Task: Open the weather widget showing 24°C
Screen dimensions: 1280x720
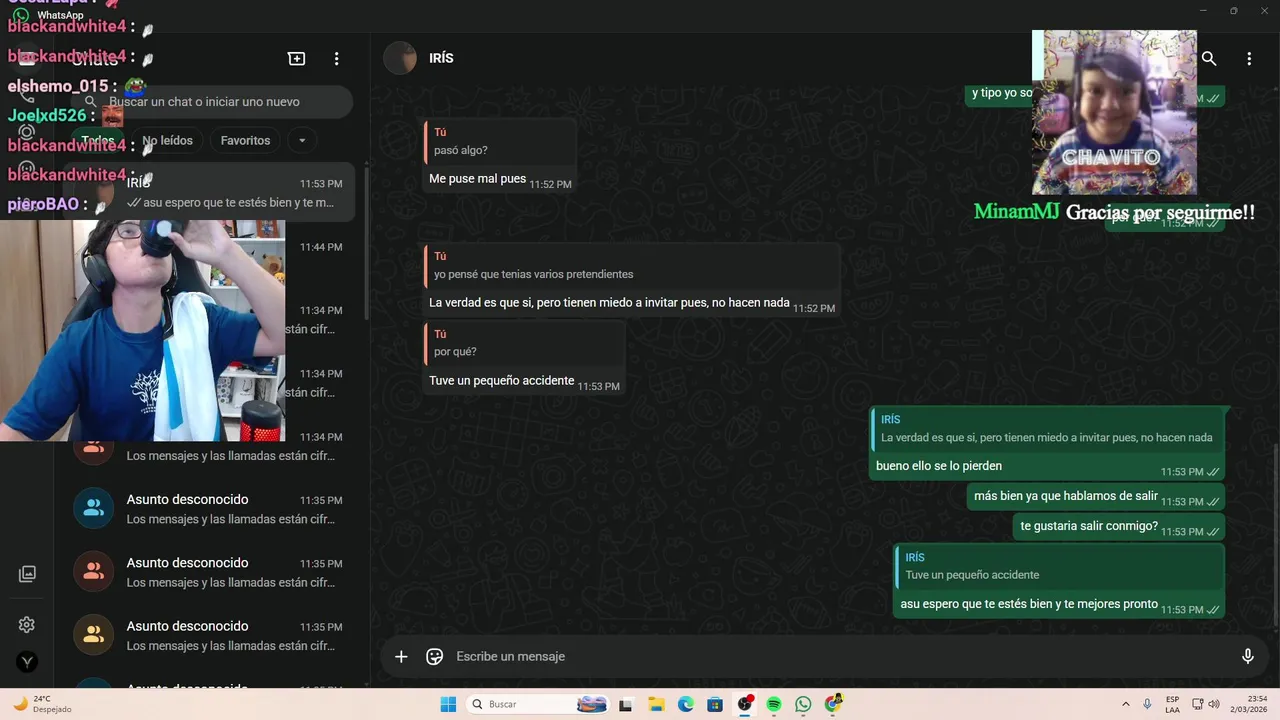Action: 42,704
